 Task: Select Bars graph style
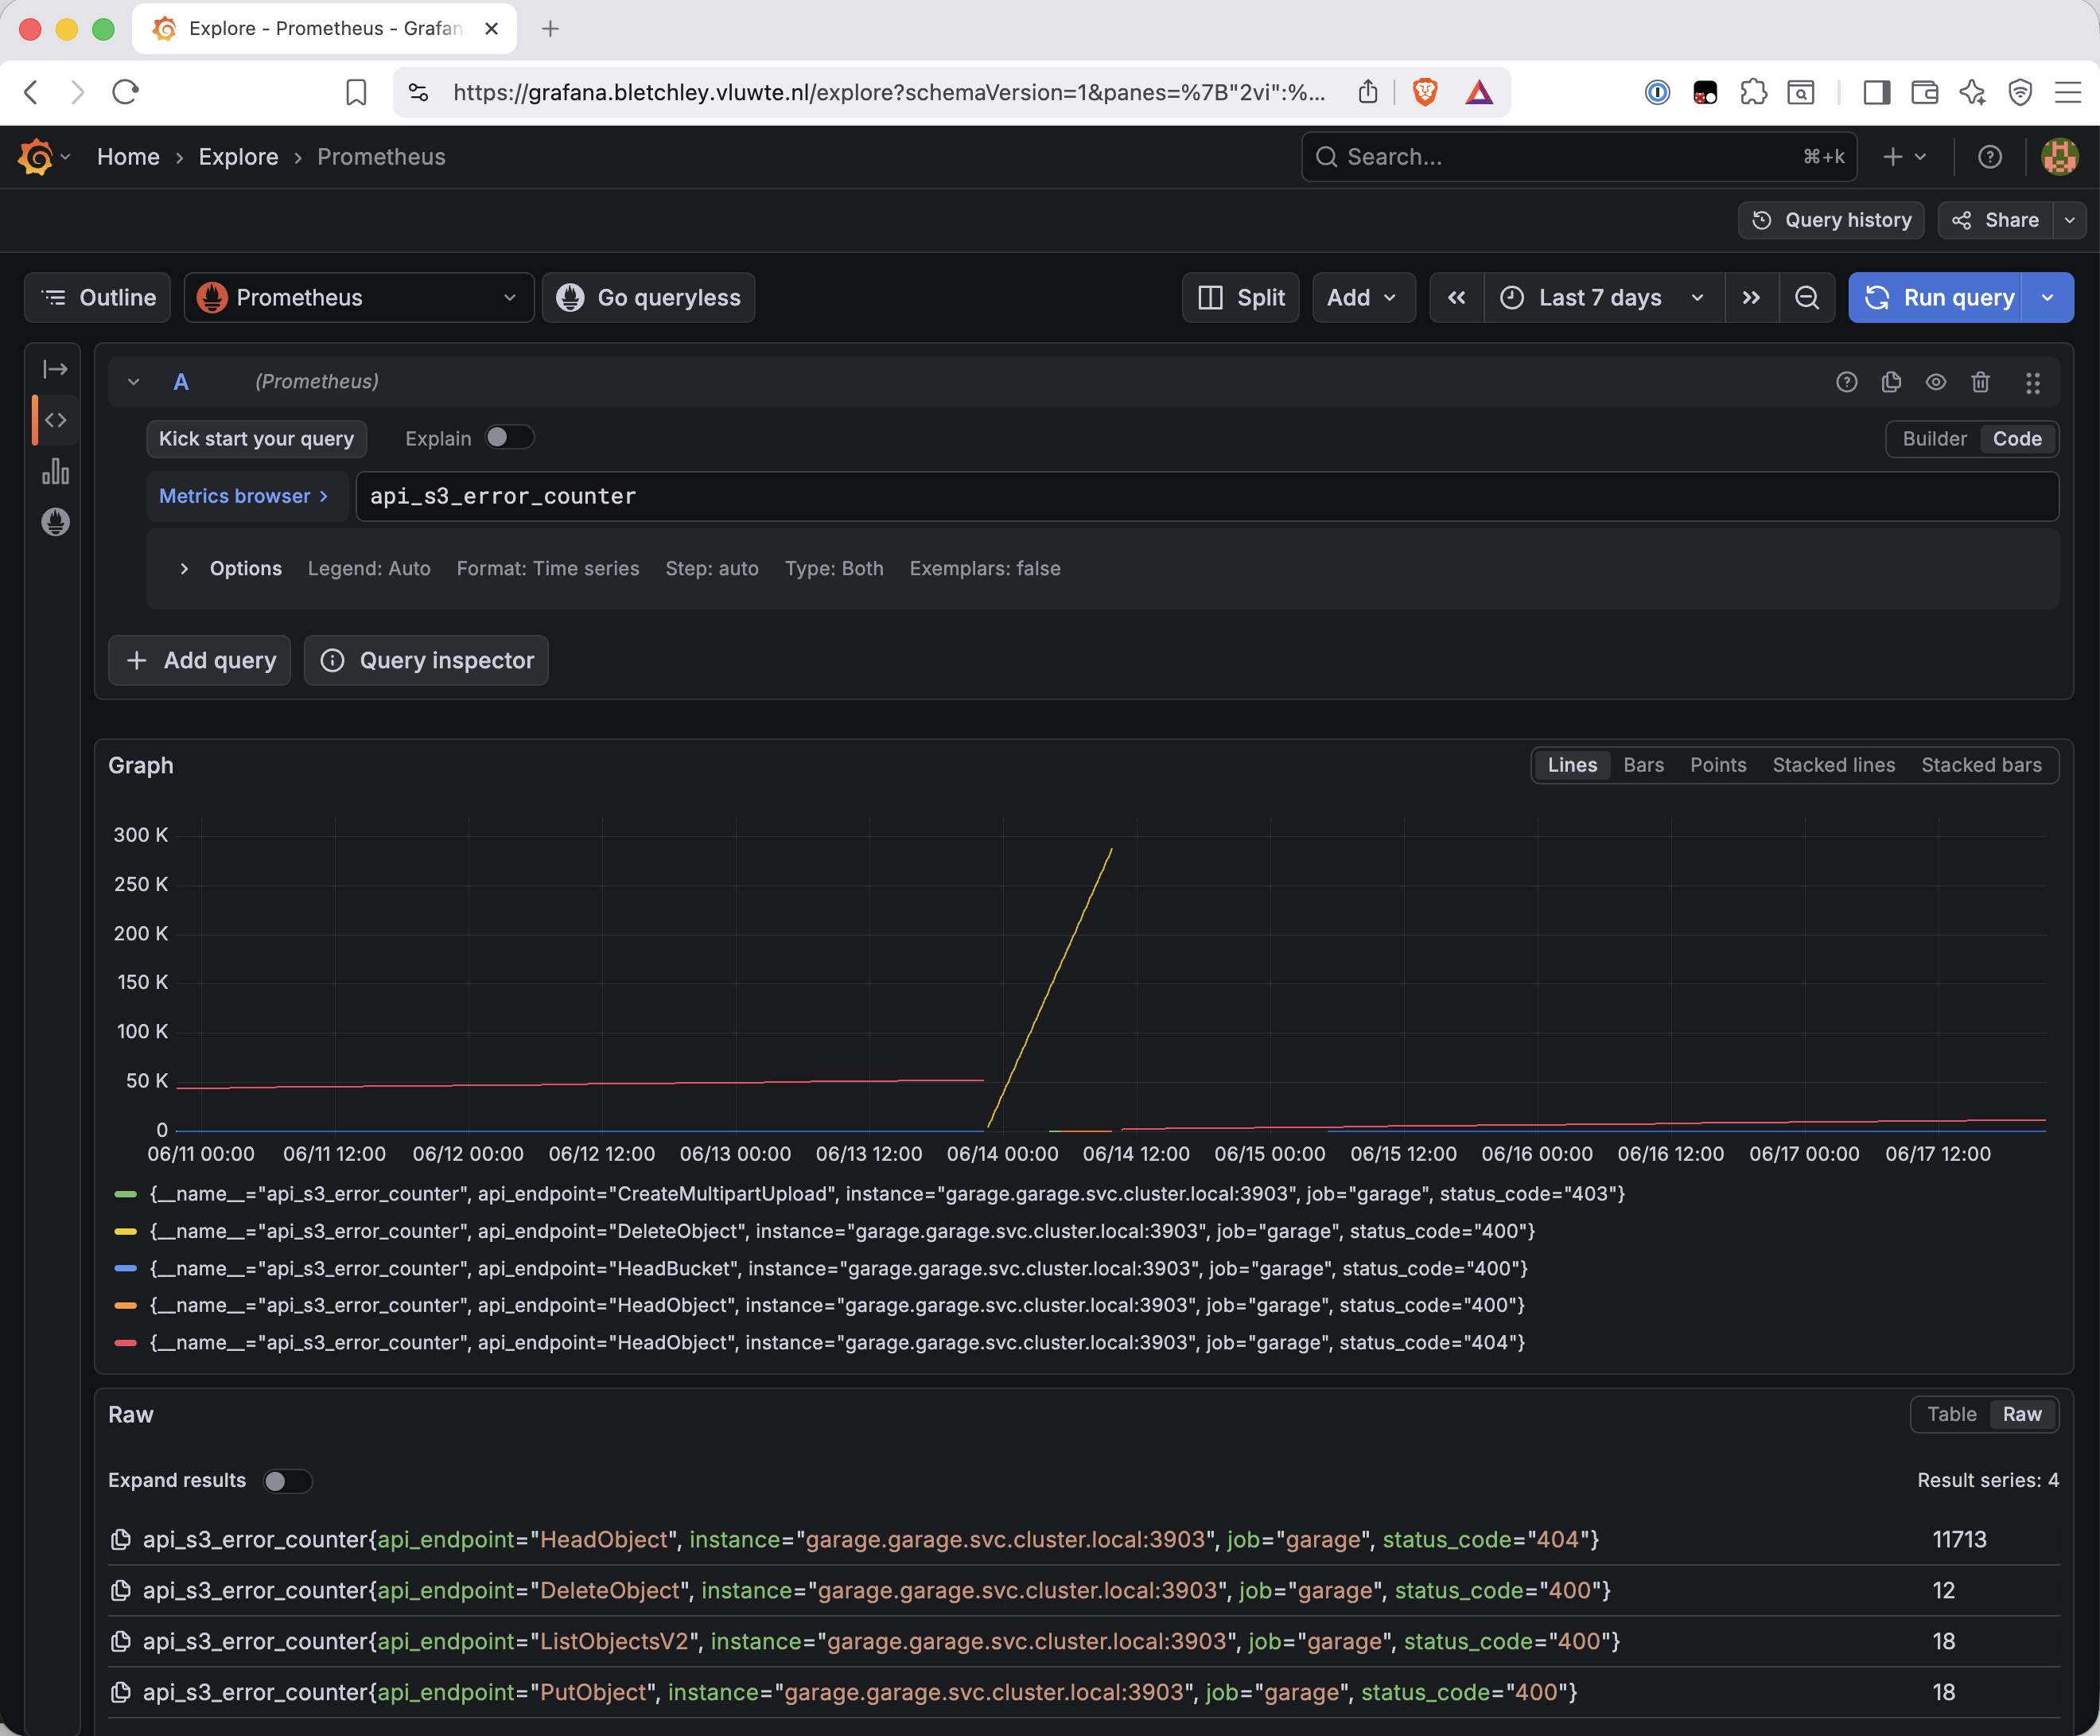[x=1643, y=765]
